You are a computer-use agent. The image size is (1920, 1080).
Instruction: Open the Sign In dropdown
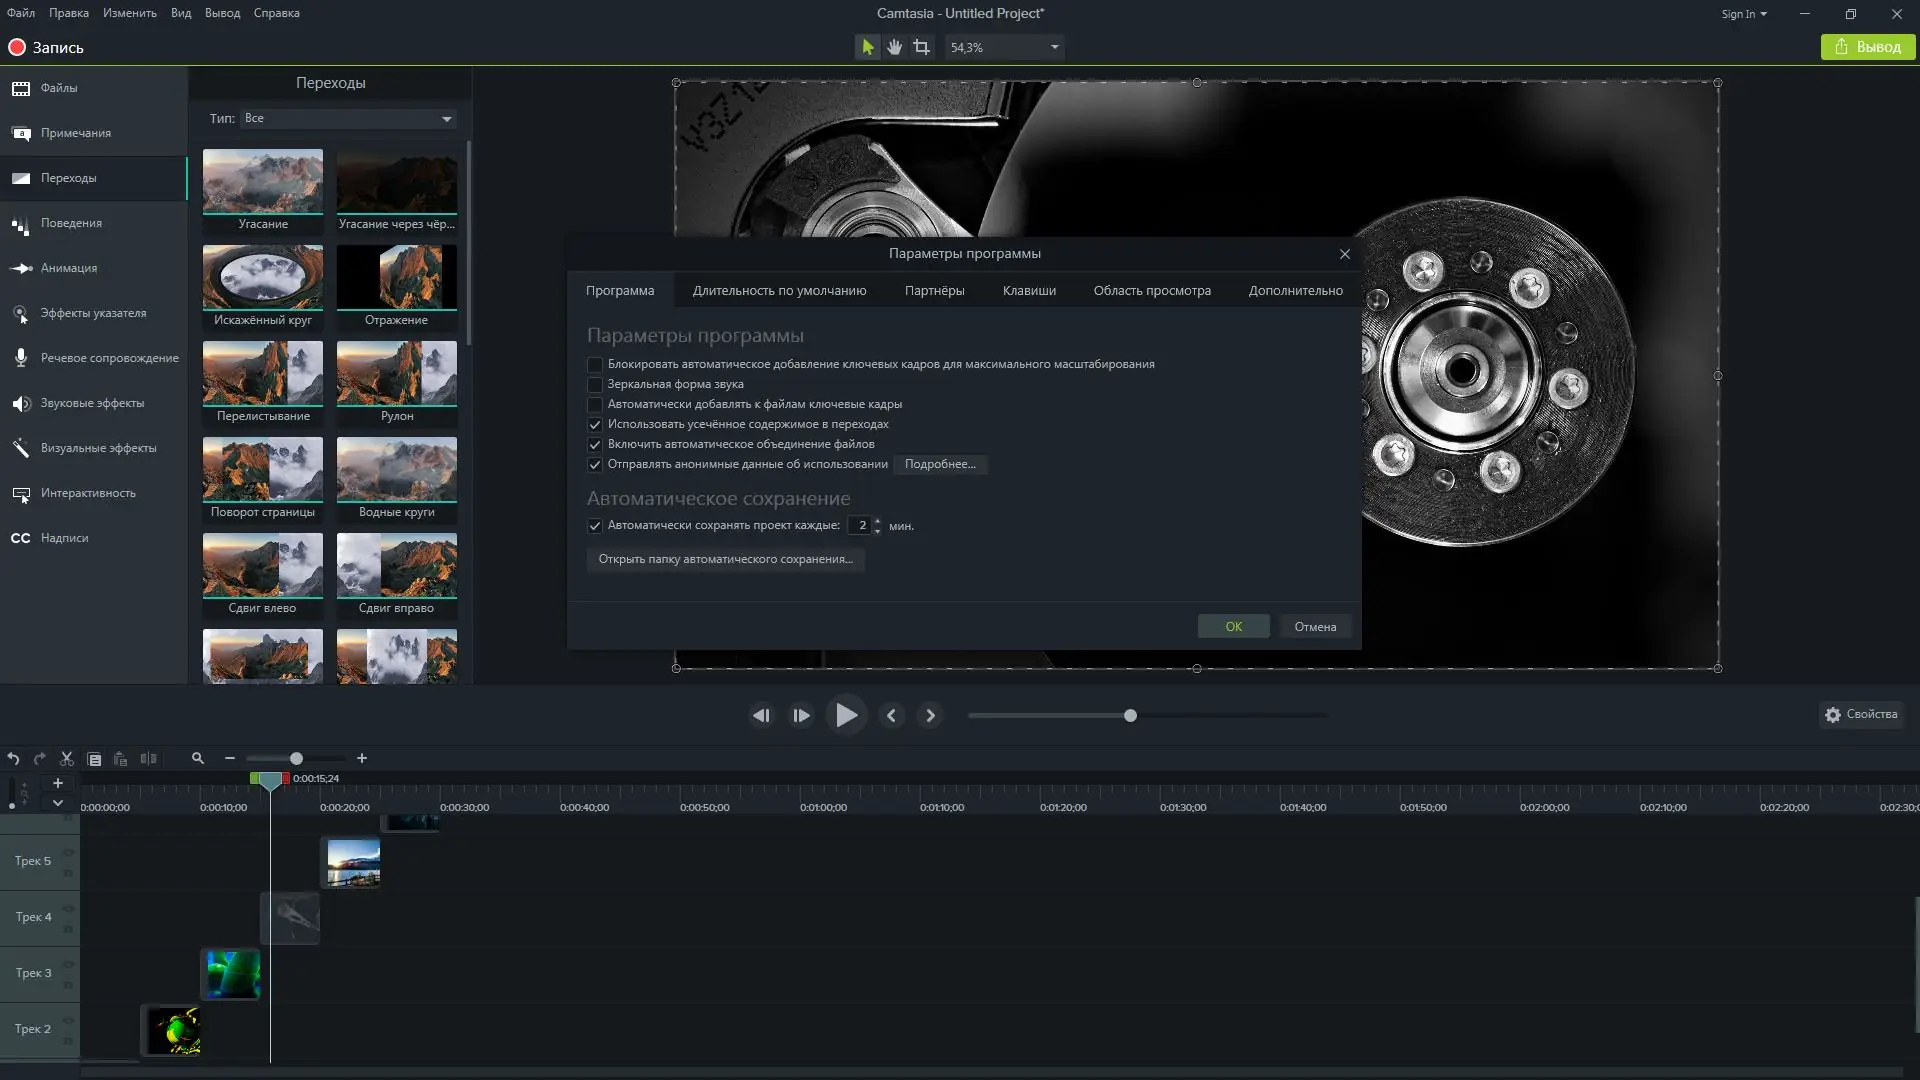[1743, 14]
